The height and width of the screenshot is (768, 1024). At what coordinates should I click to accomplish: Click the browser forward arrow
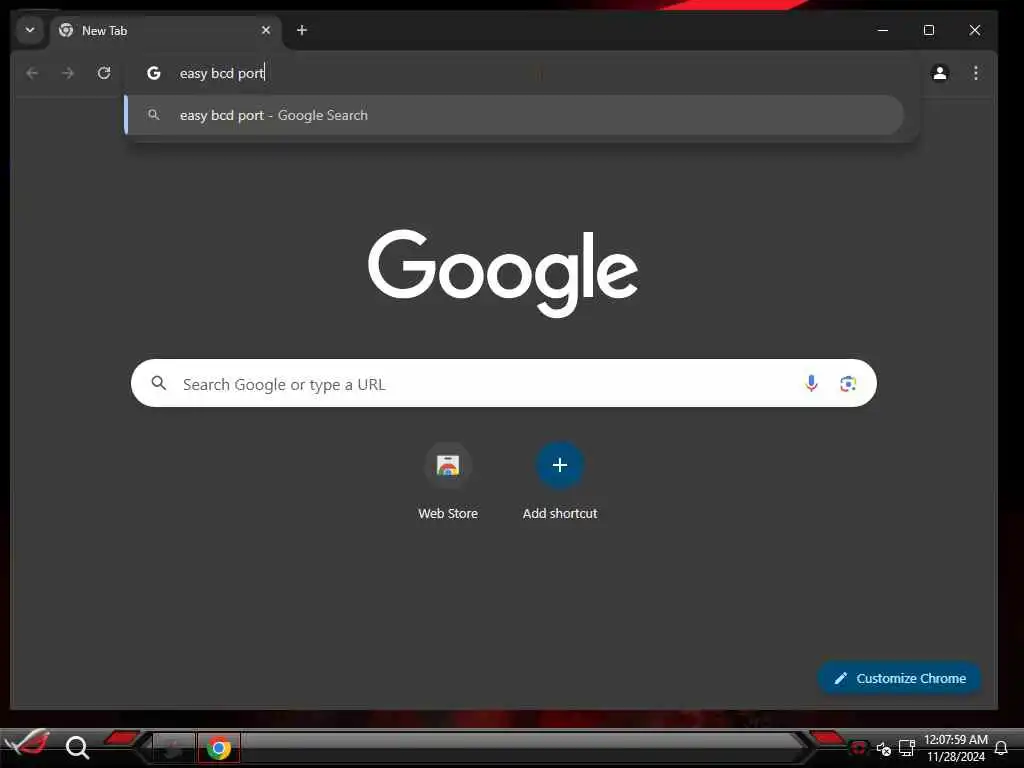[x=68, y=73]
